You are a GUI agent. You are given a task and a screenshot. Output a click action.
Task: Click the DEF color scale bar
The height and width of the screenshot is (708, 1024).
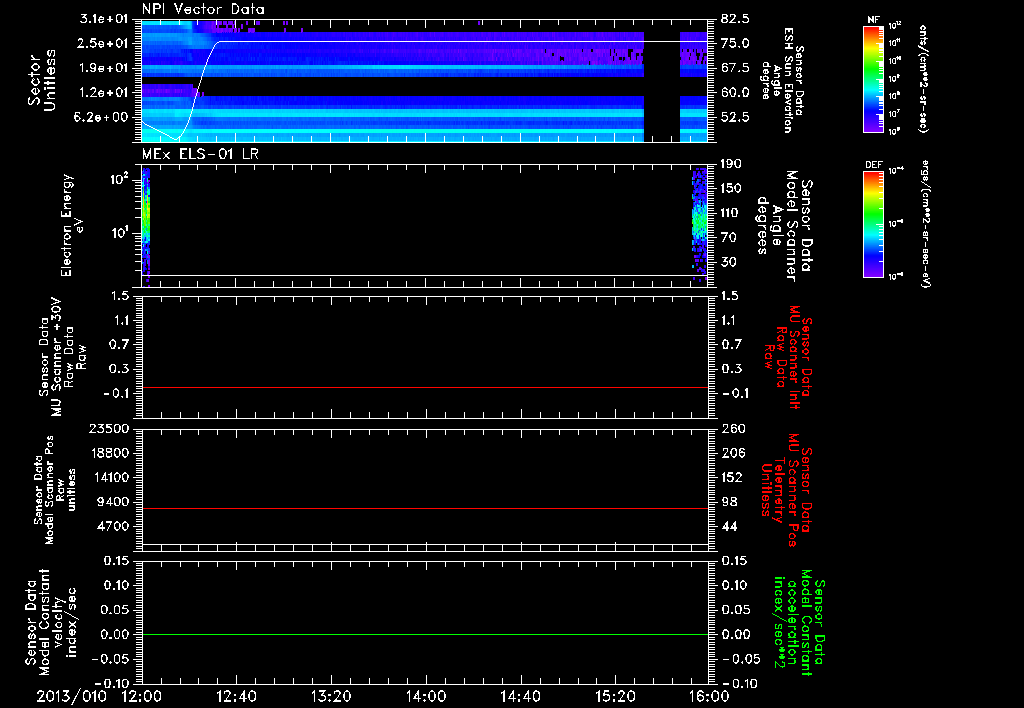tap(873, 224)
